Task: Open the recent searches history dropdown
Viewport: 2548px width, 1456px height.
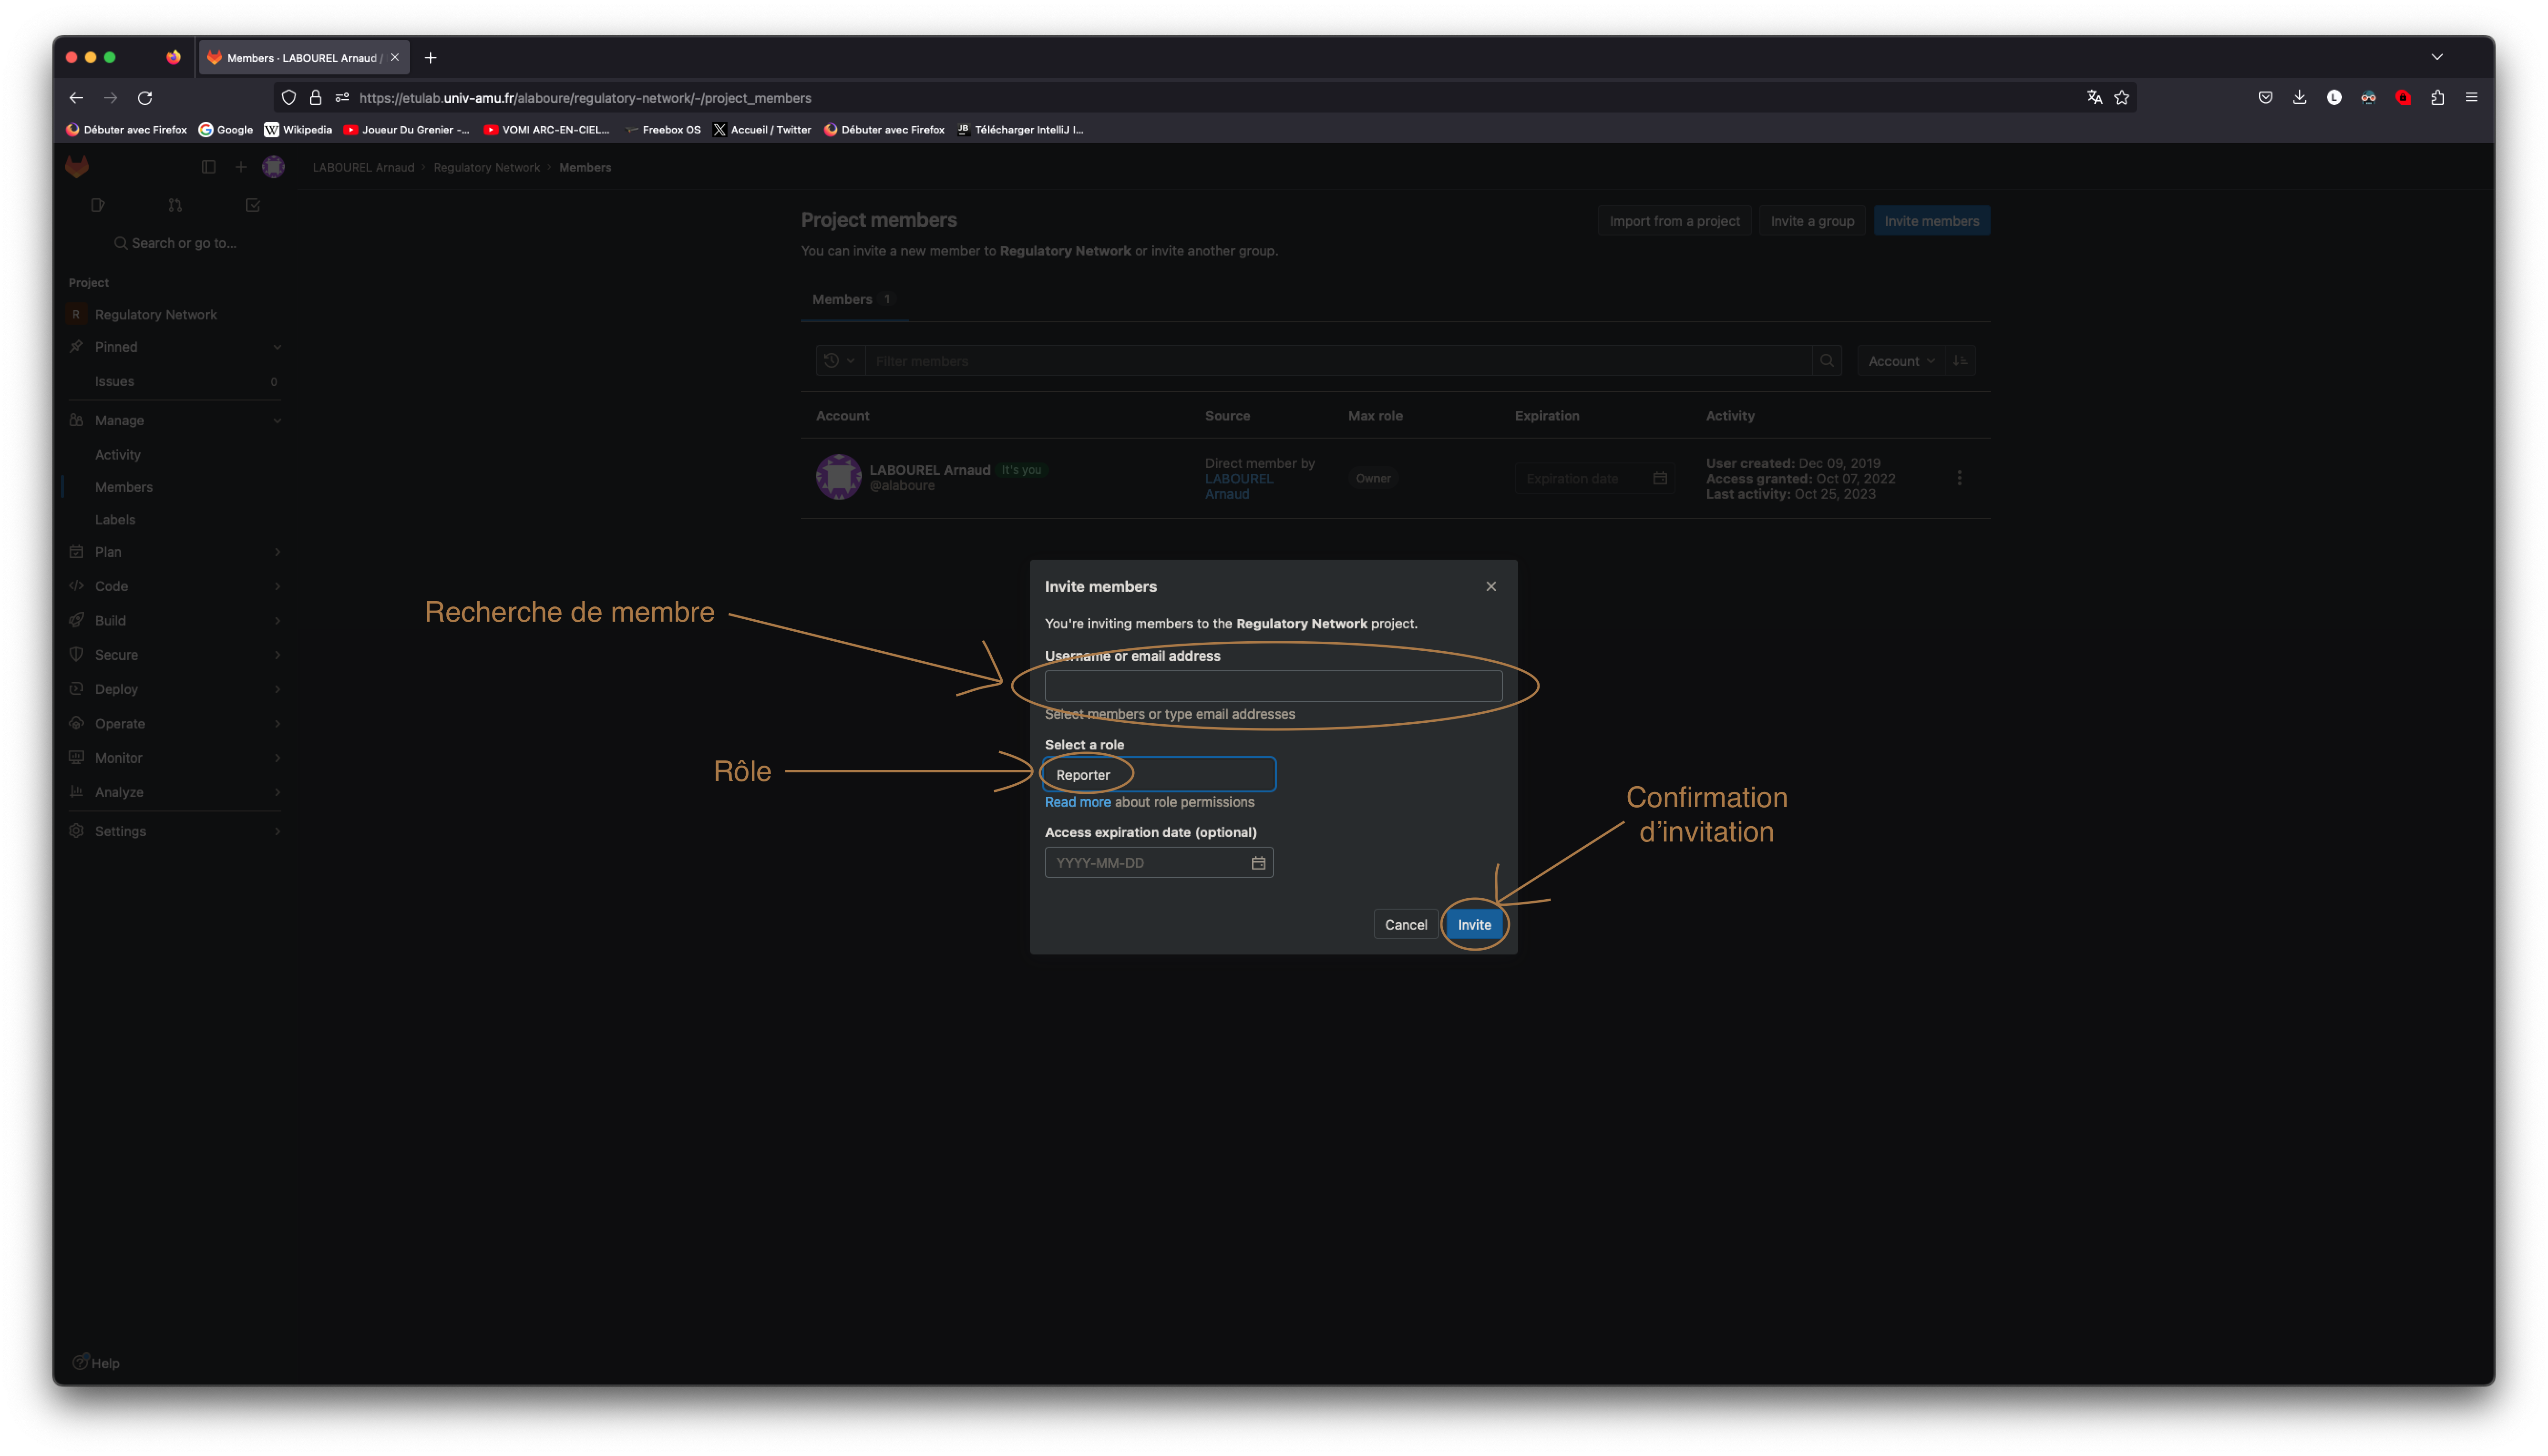Action: [x=839, y=361]
